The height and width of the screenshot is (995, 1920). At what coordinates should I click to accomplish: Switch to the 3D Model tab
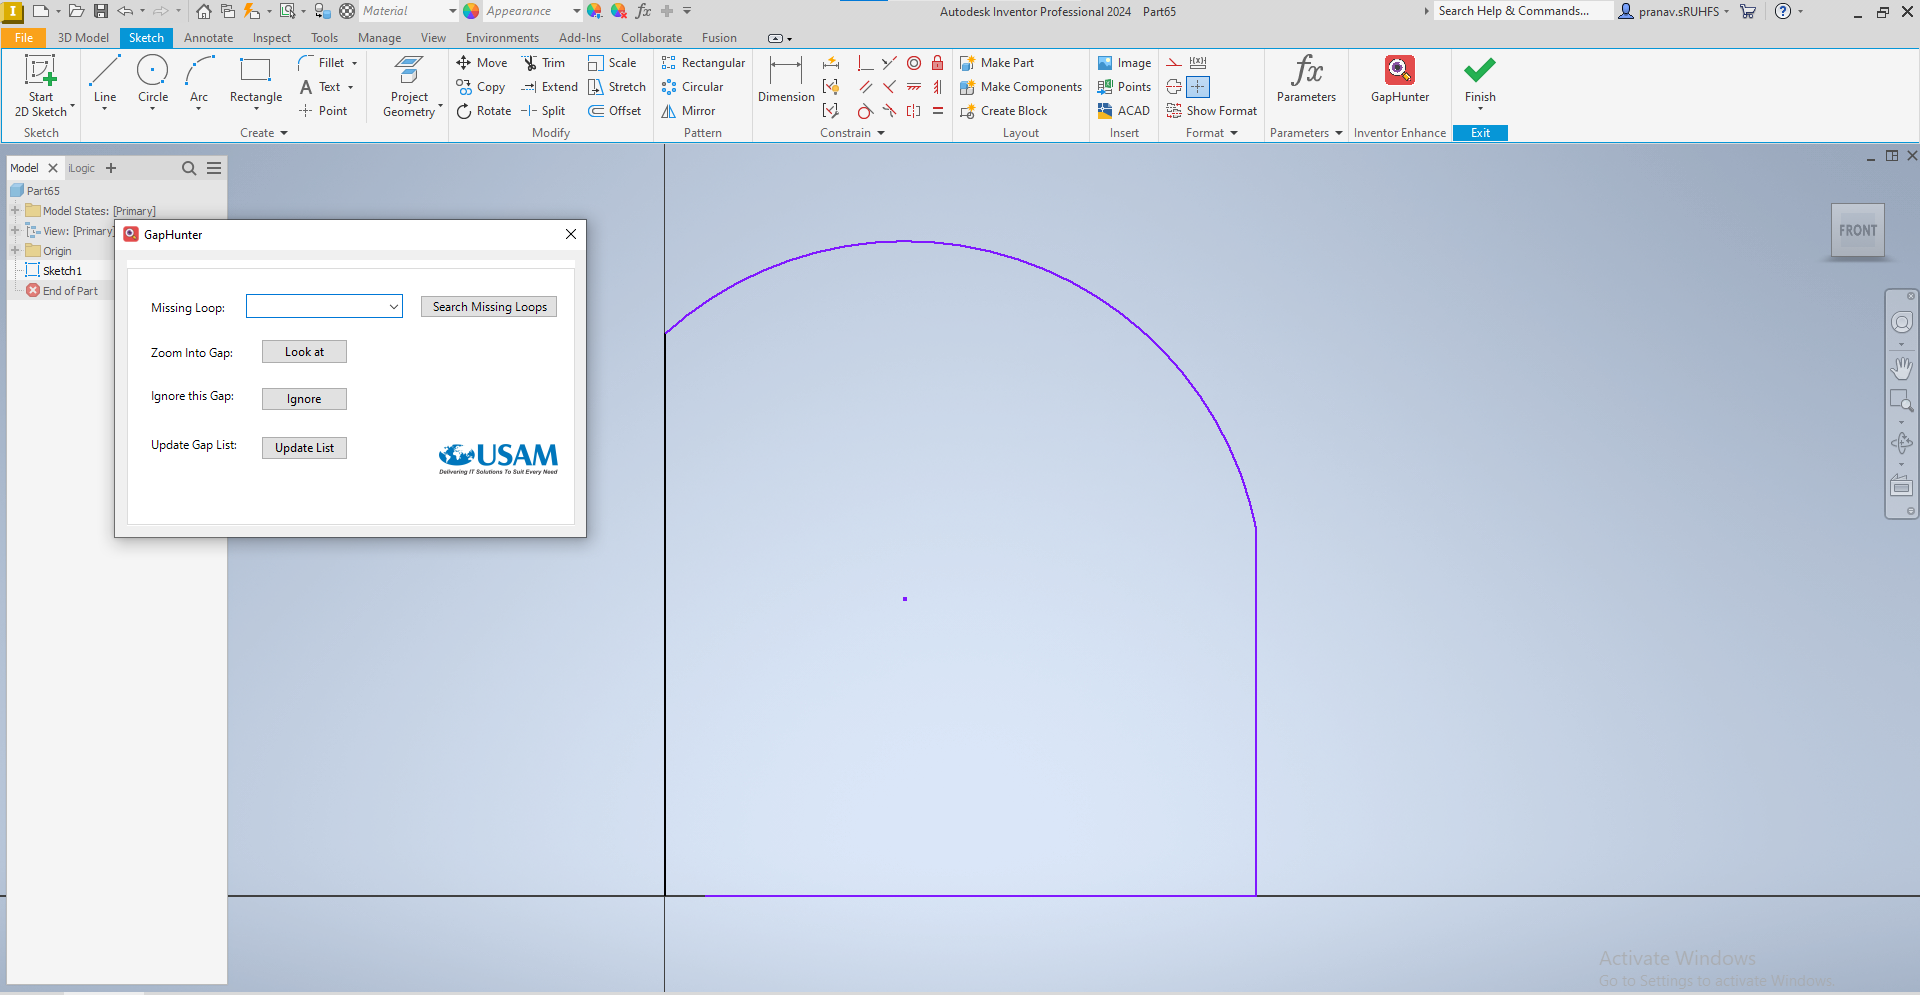pos(83,38)
